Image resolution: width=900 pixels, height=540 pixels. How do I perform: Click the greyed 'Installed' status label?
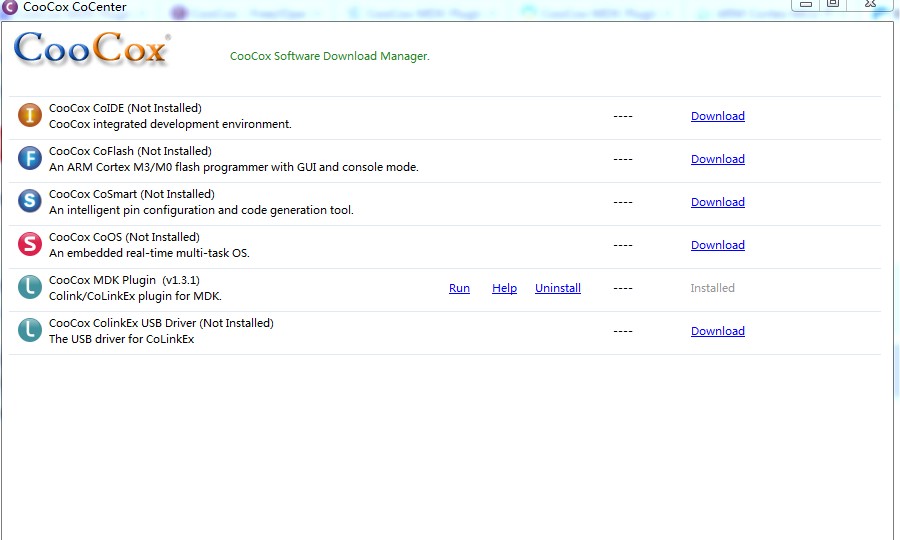point(712,288)
